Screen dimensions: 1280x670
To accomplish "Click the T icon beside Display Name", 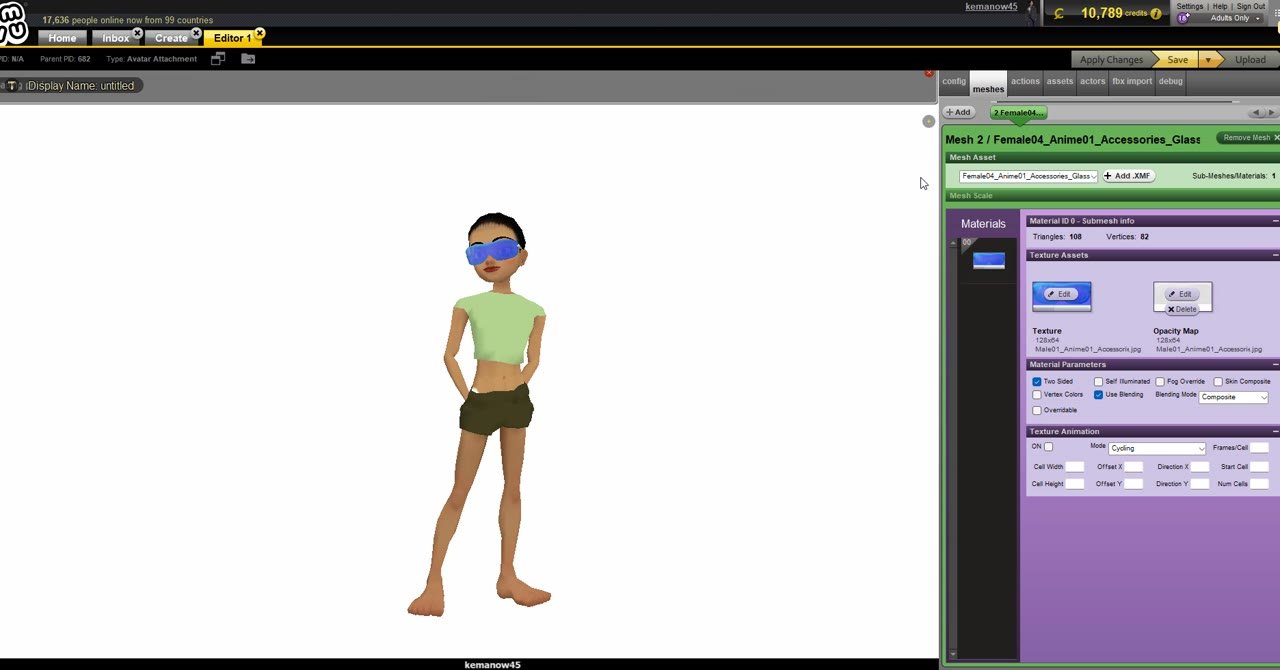I will 12,86.
